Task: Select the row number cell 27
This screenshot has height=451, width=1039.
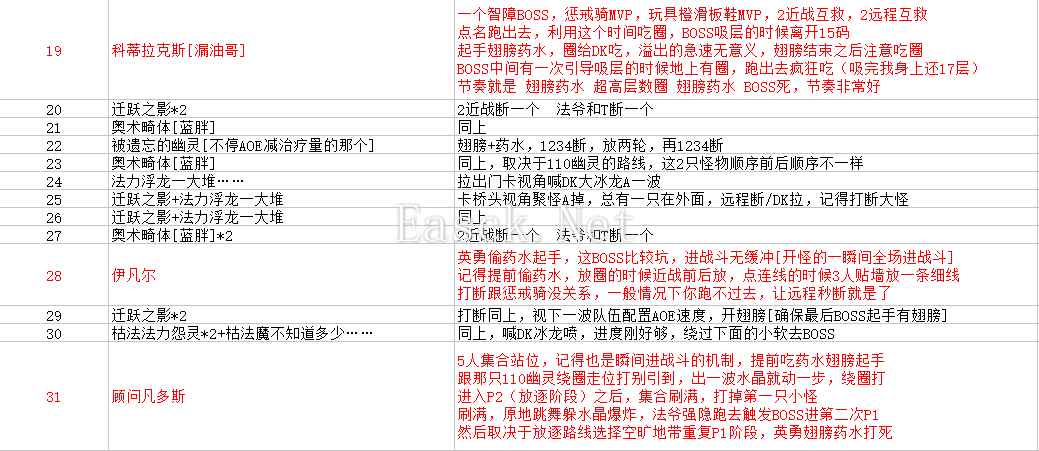Action: pos(53,235)
